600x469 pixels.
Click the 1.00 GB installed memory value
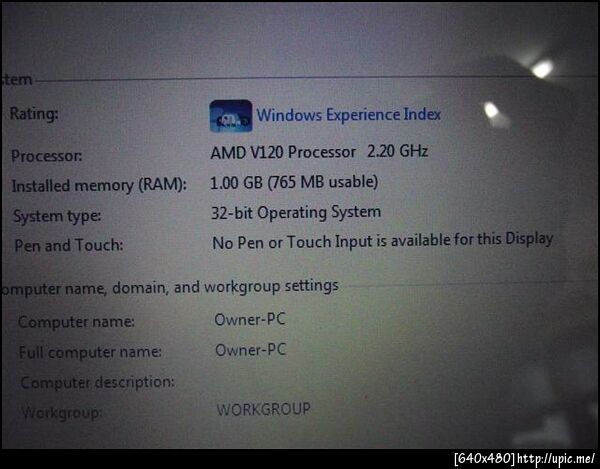[x=294, y=182]
